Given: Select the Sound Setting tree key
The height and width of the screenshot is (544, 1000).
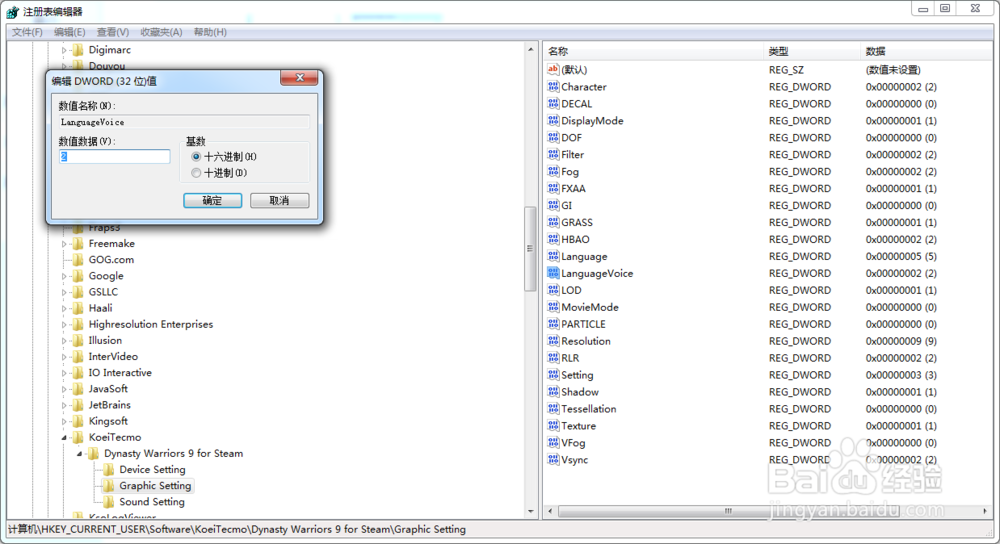Looking at the screenshot, I should [x=152, y=502].
